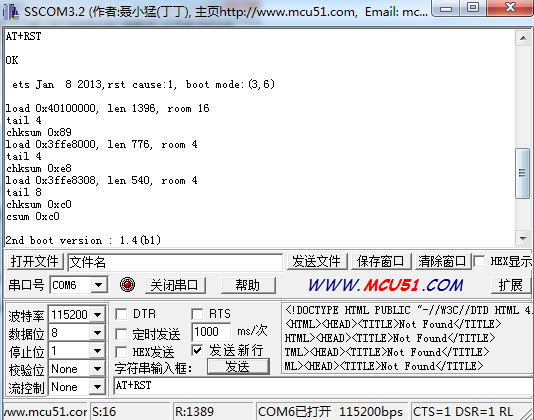The height and width of the screenshot is (420, 534).
Task: Click 关闭串口 close serial port button
Action: (x=175, y=285)
